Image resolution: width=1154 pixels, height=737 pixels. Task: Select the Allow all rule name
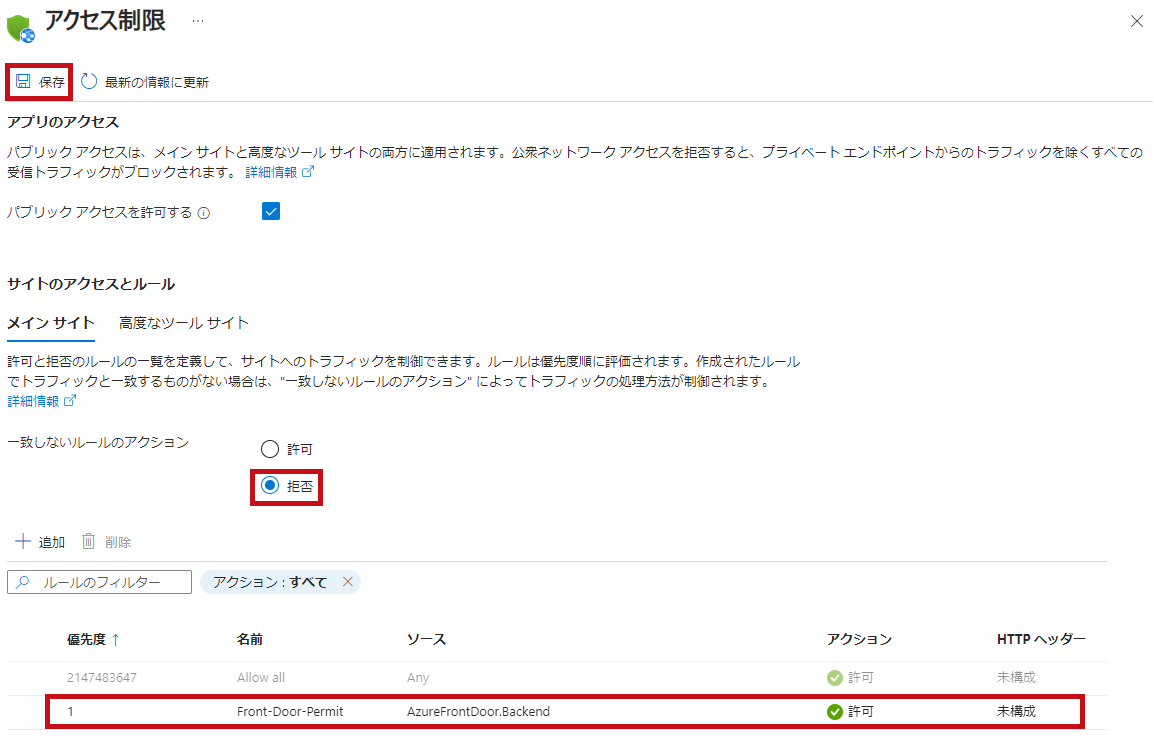(x=261, y=677)
